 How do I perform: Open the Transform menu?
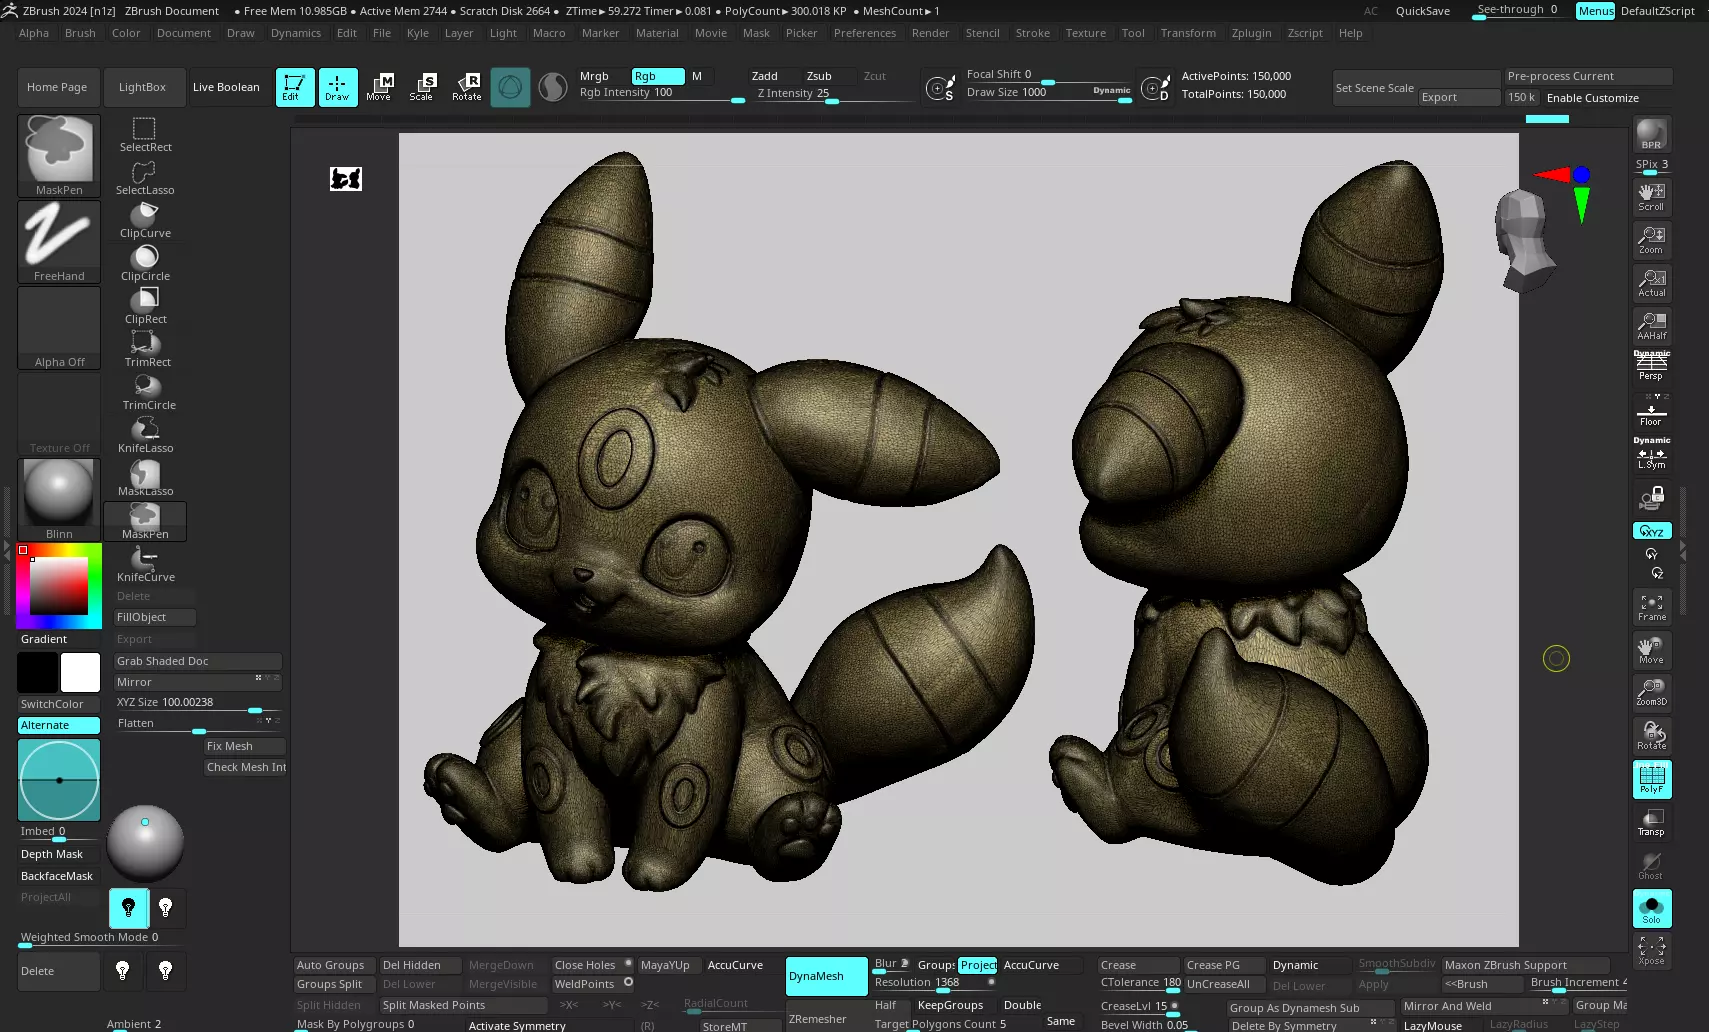[x=1188, y=33]
